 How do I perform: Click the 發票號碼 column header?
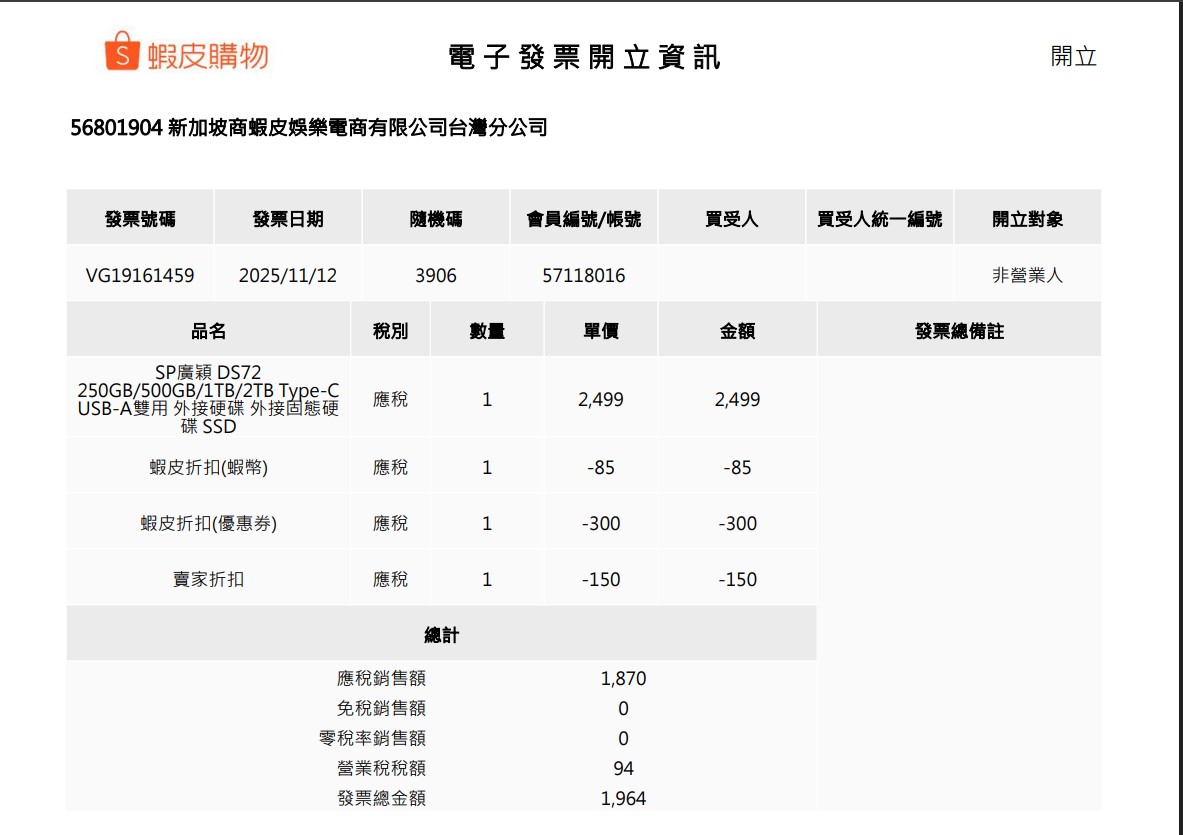pos(140,219)
